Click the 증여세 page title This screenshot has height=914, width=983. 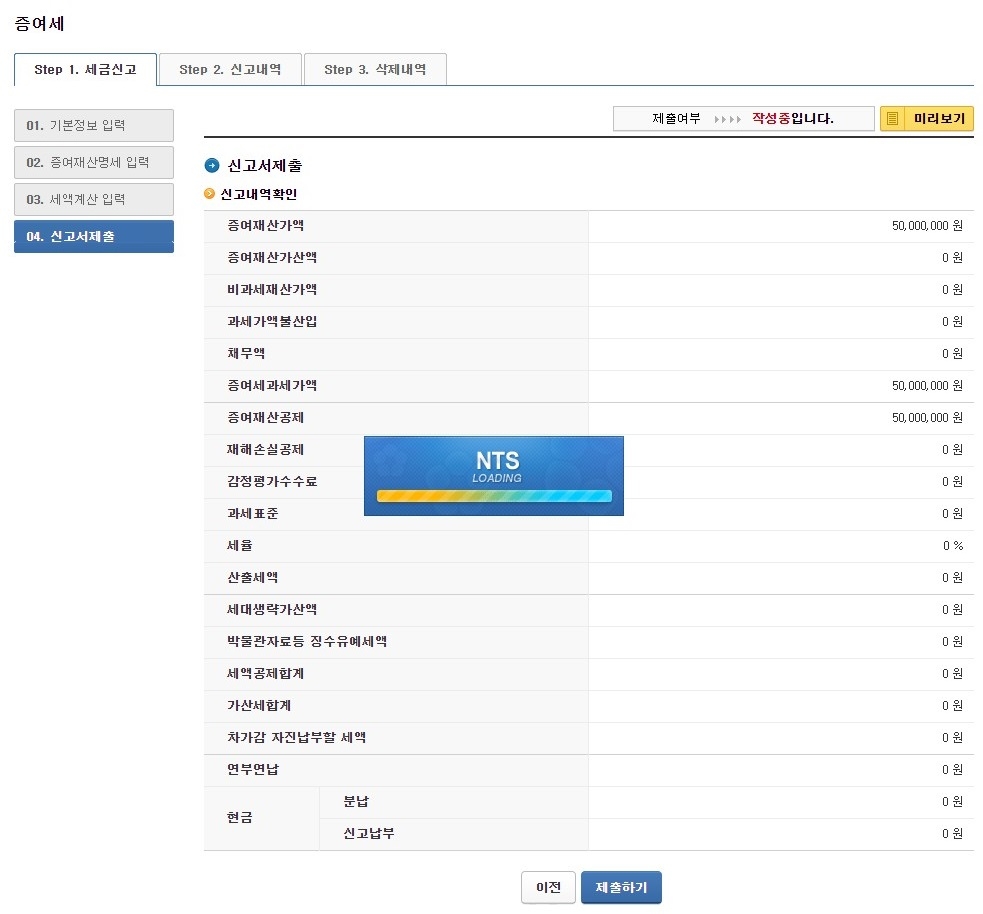tap(39, 24)
